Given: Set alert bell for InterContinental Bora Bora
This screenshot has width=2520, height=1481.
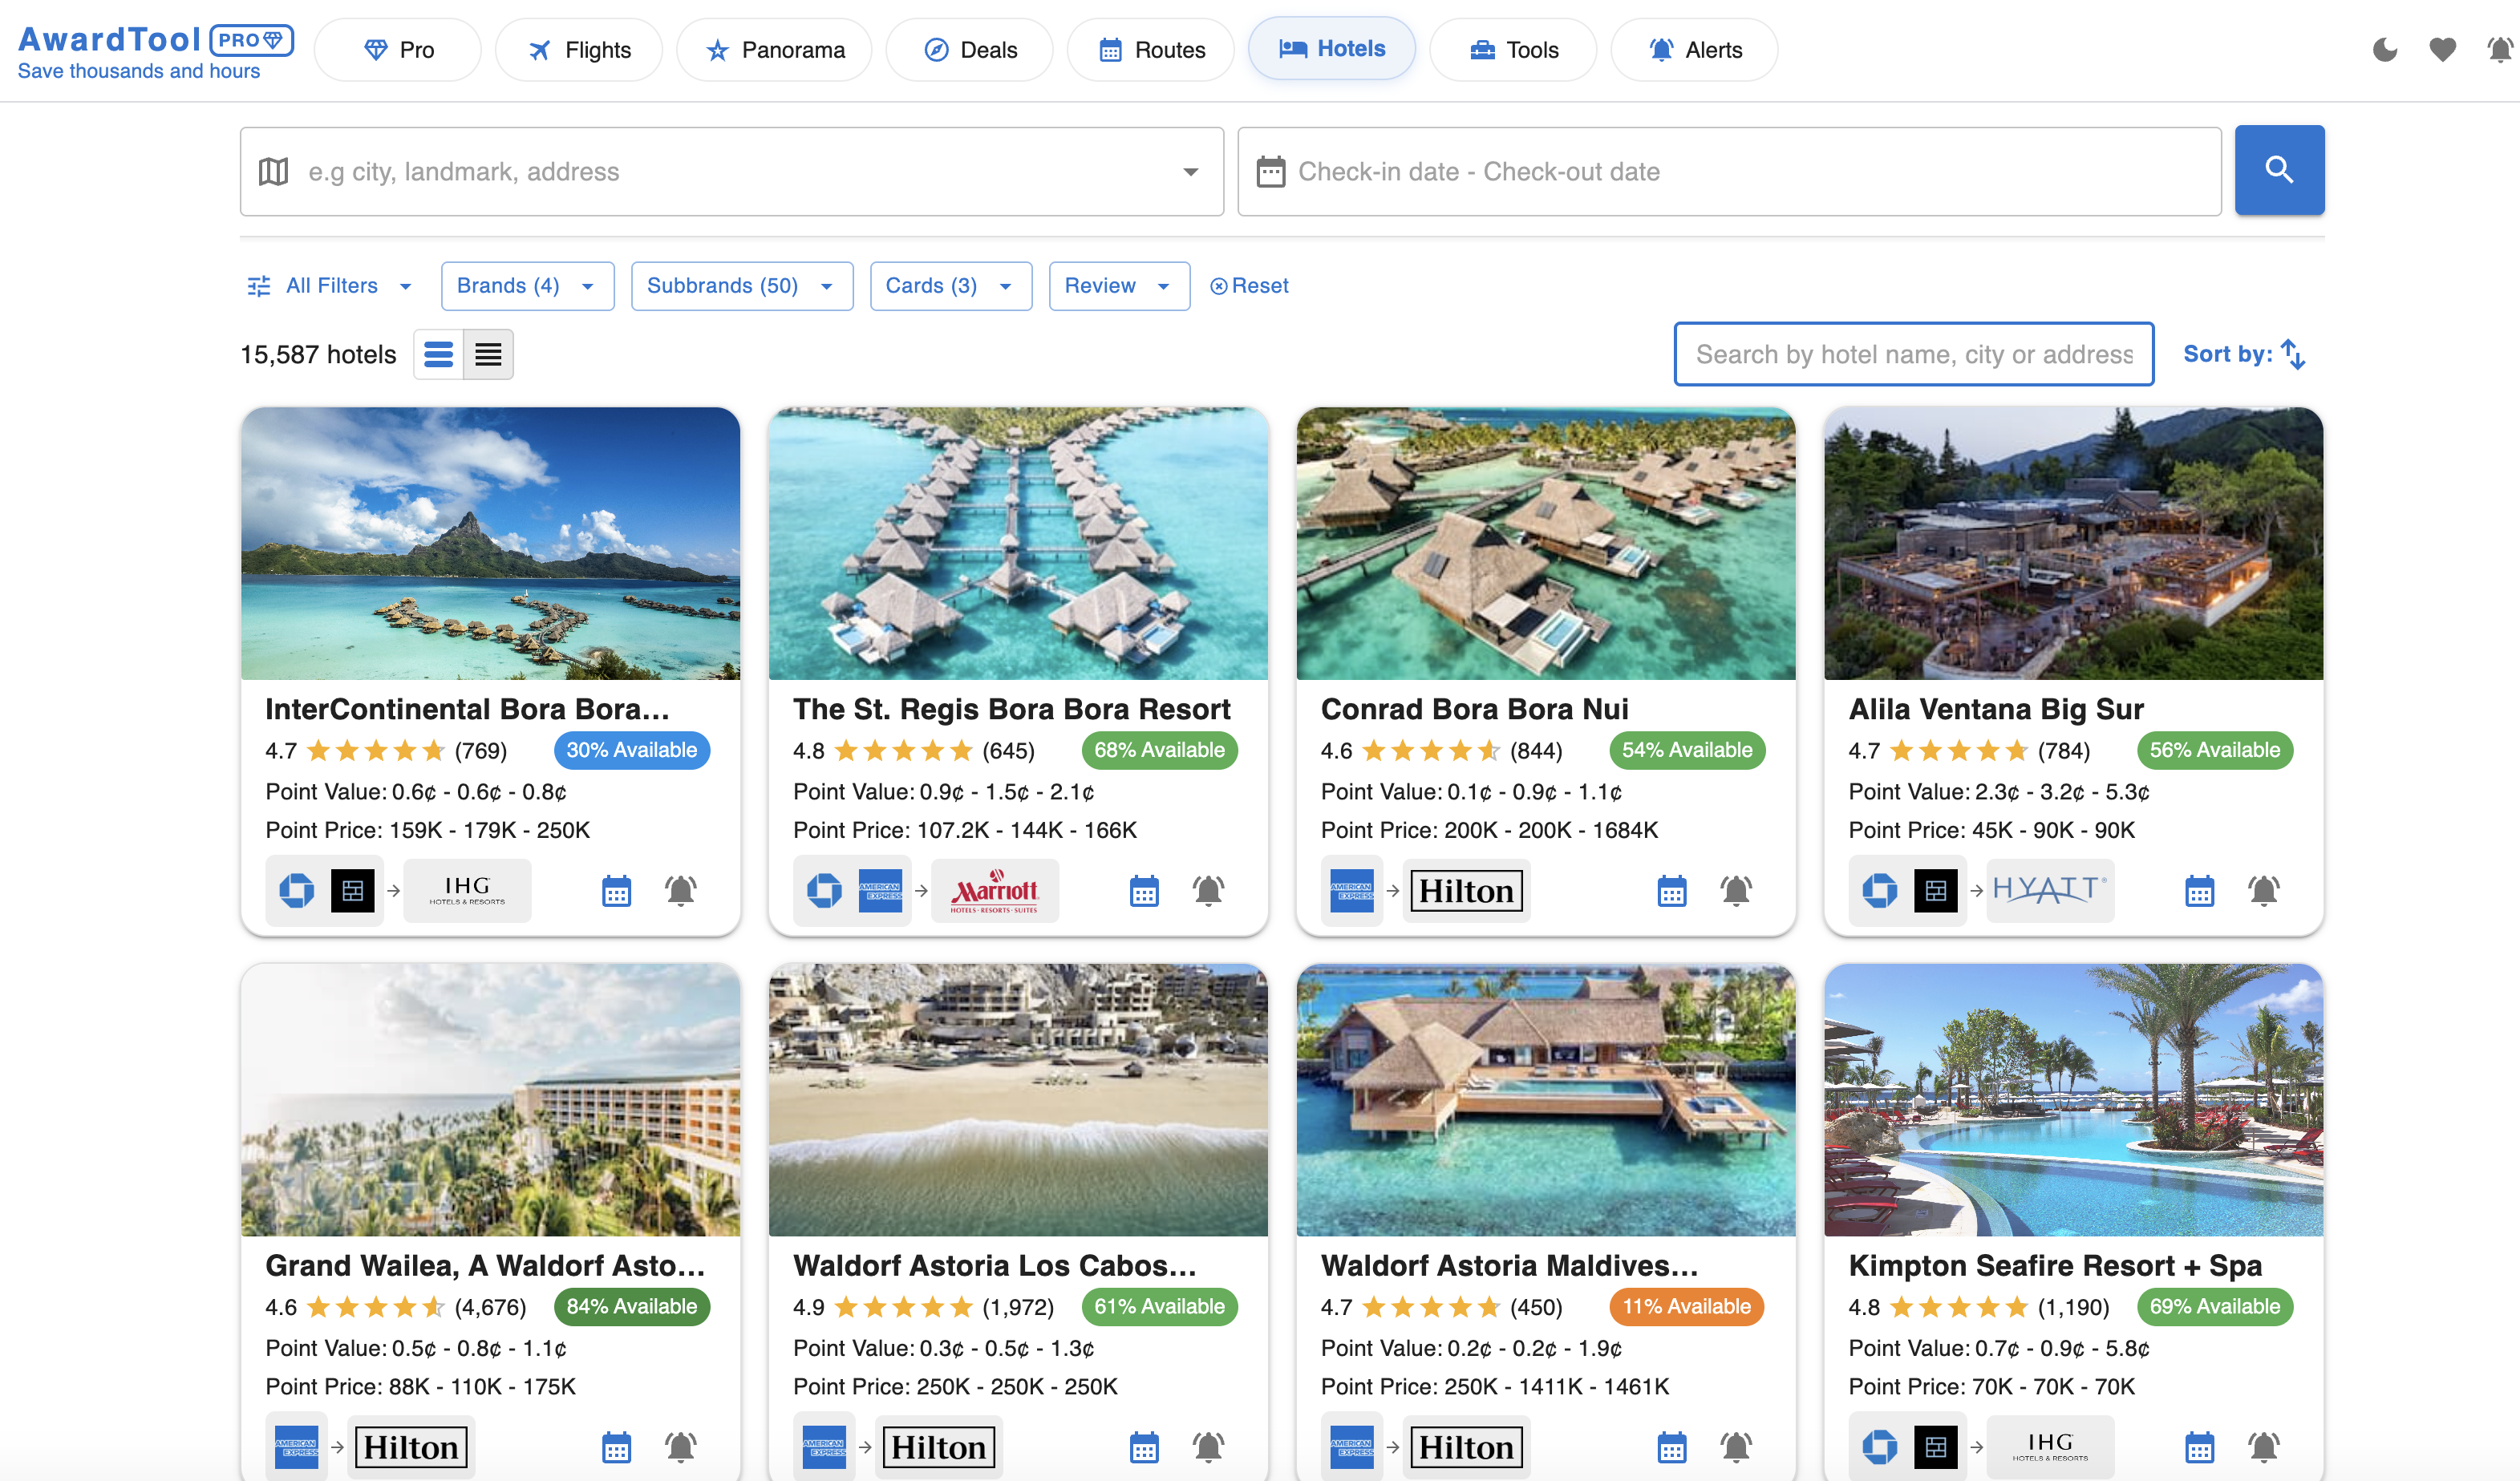Looking at the screenshot, I should 681,890.
